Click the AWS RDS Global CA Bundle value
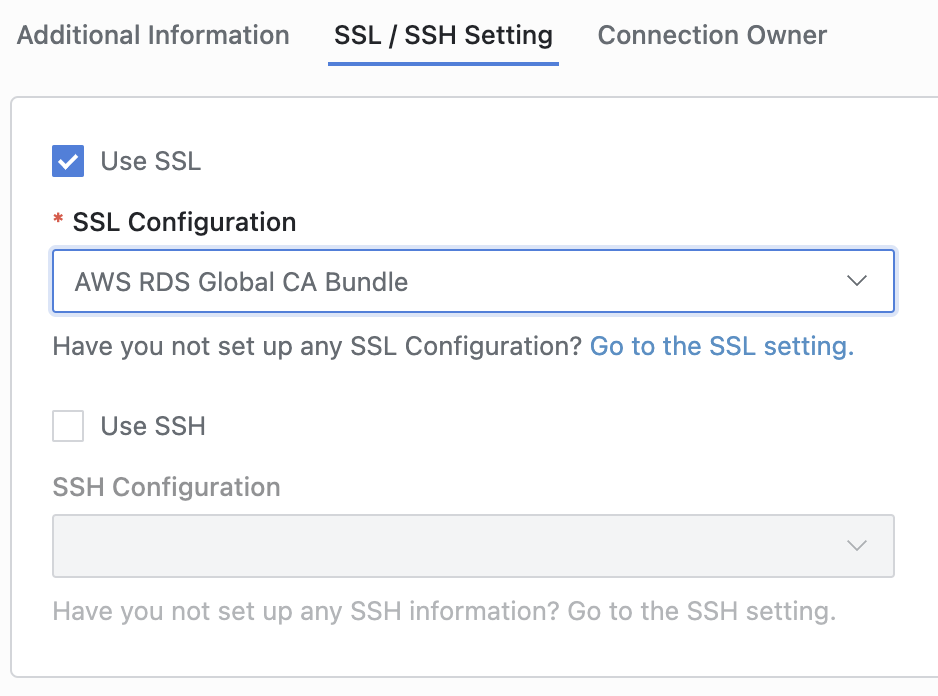The width and height of the screenshot is (938, 696). click(241, 282)
